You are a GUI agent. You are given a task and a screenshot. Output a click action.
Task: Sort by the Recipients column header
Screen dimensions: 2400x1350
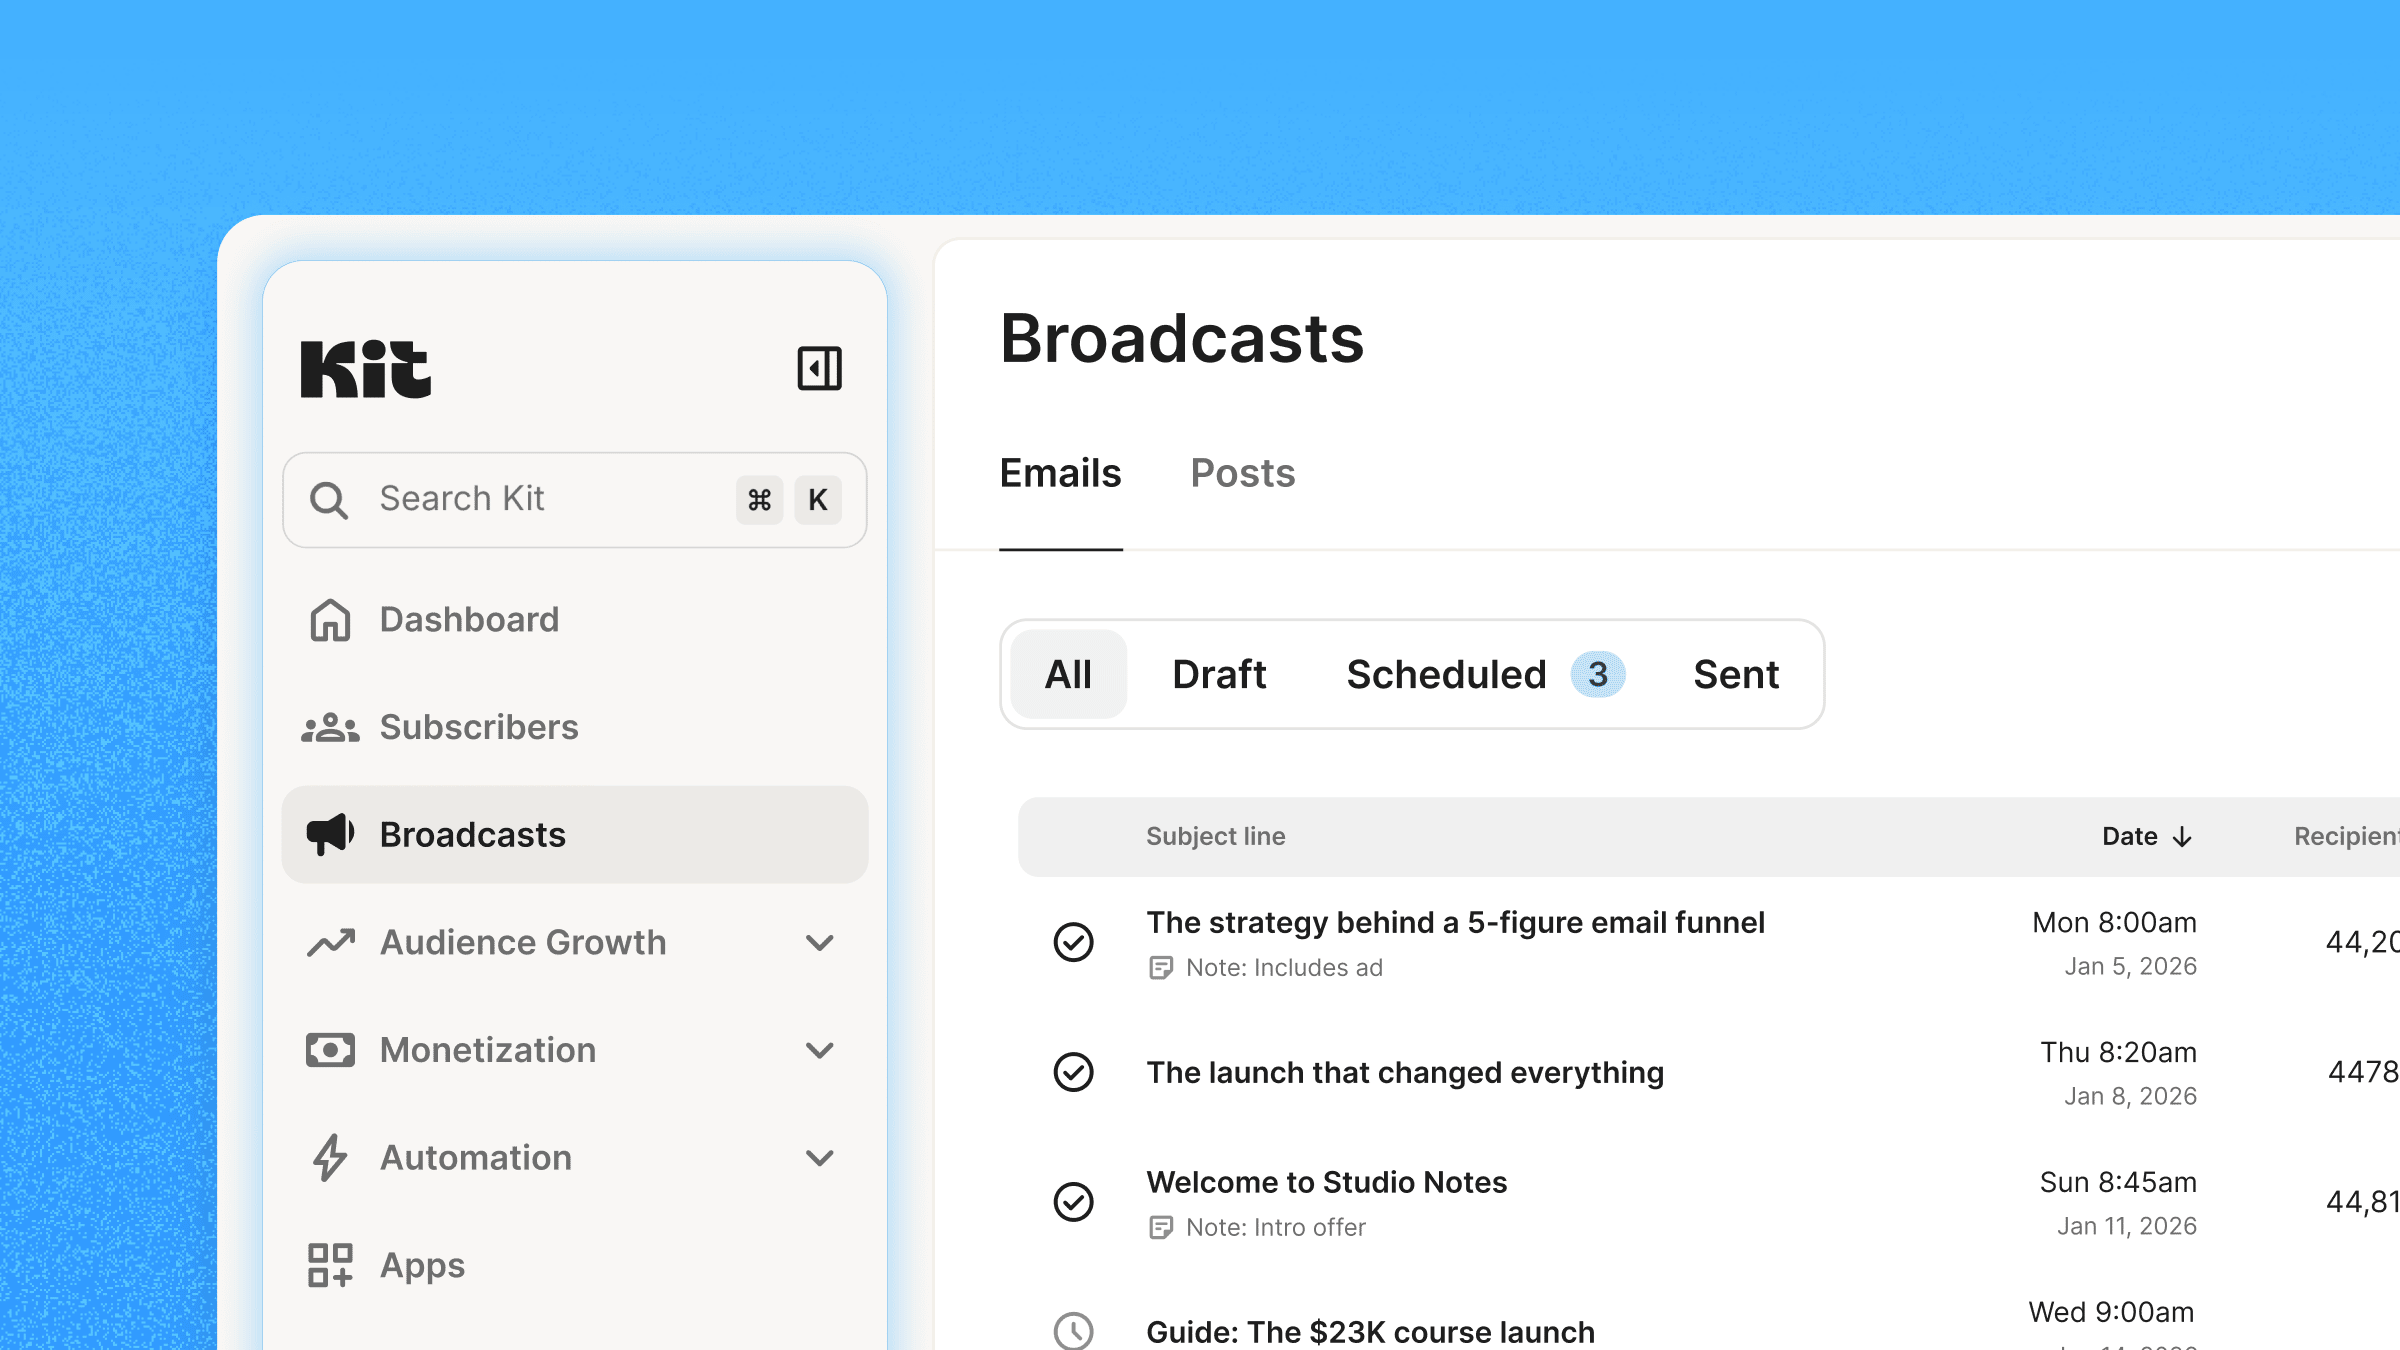tap(2346, 836)
